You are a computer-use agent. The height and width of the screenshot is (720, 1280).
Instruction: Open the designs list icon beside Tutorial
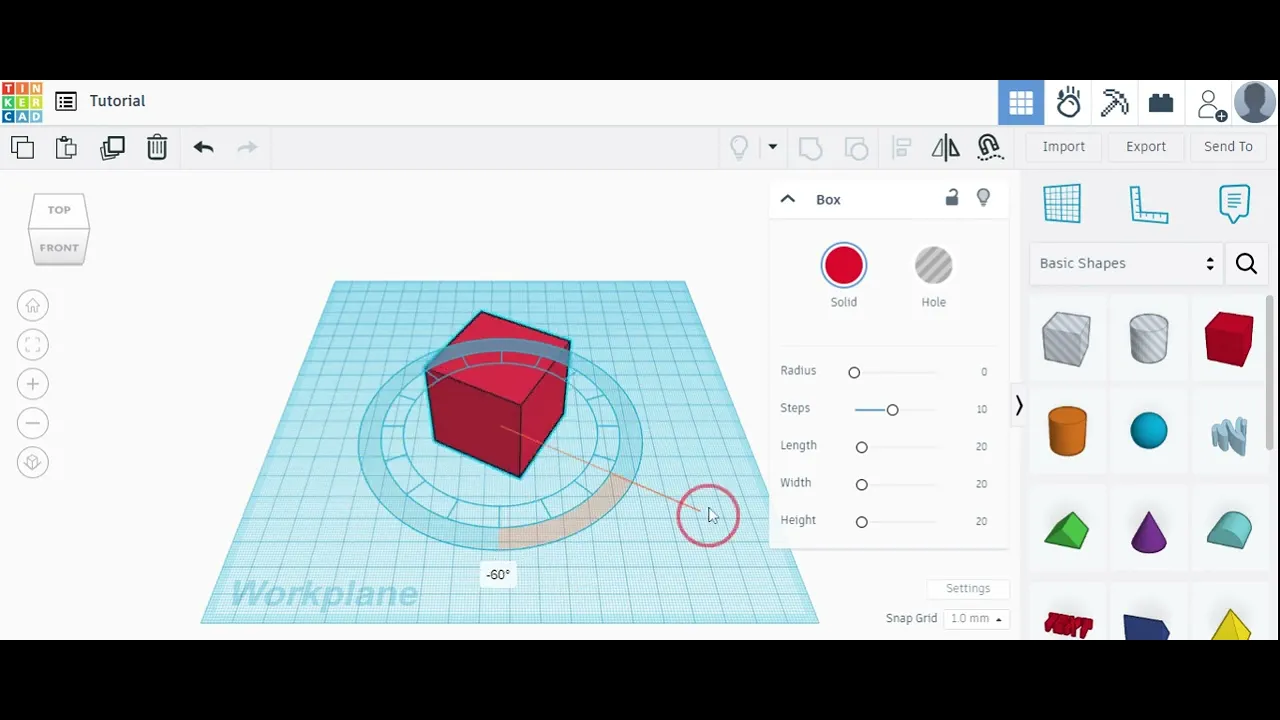coord(66,101)
